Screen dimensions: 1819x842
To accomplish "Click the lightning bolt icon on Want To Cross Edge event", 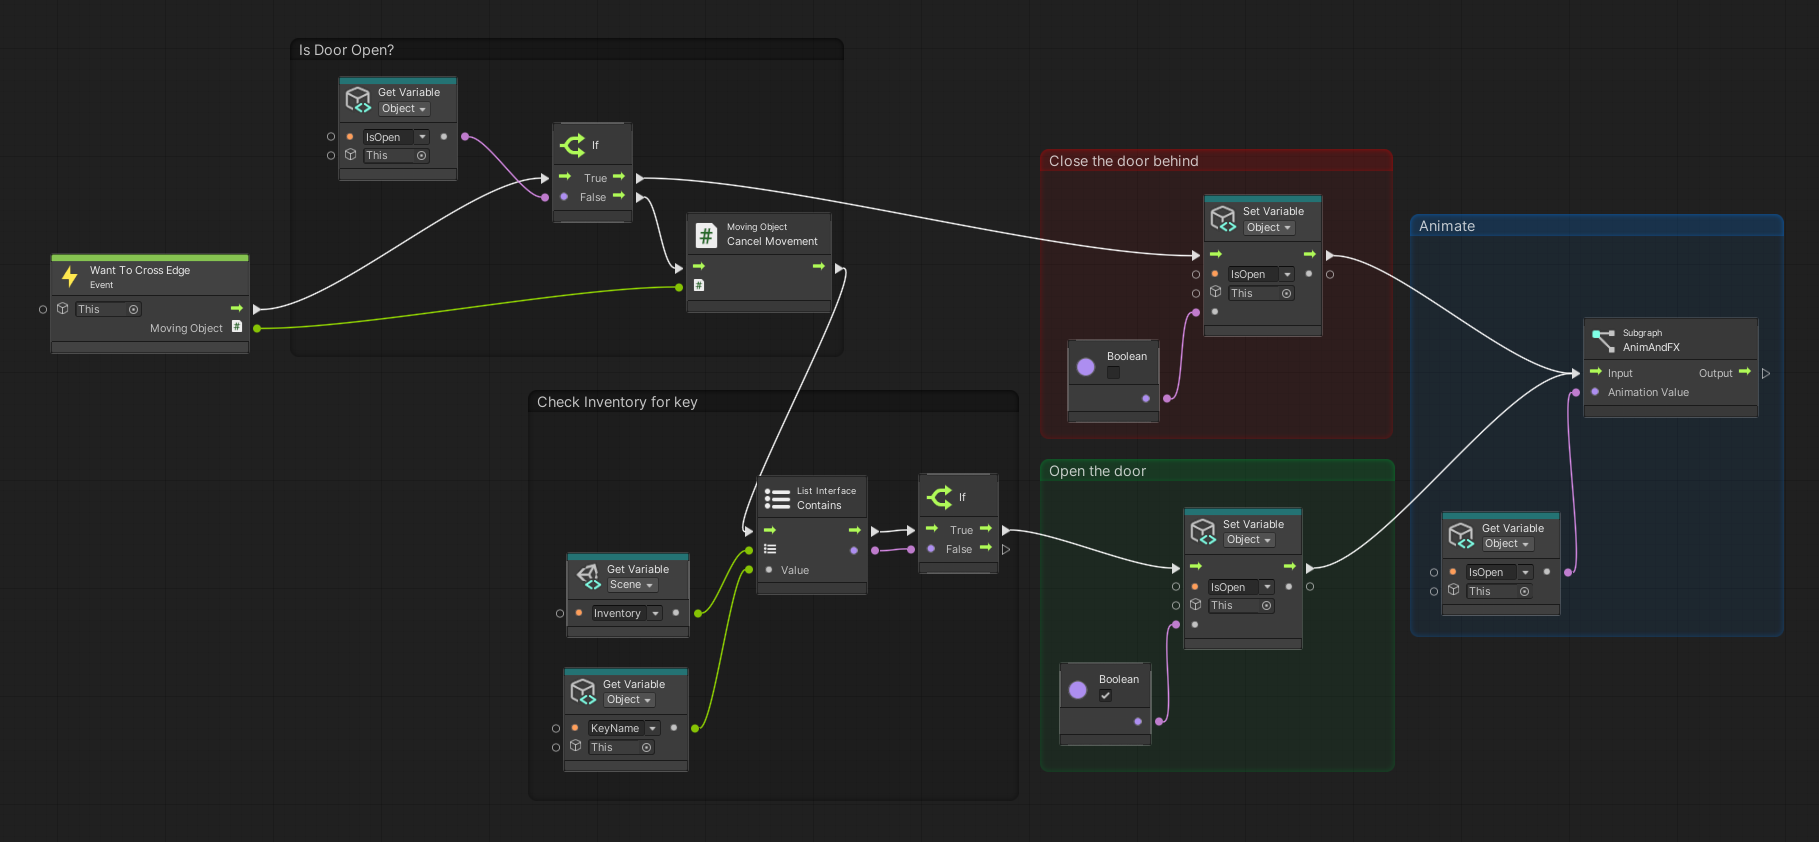I will (x=70, y=276).
